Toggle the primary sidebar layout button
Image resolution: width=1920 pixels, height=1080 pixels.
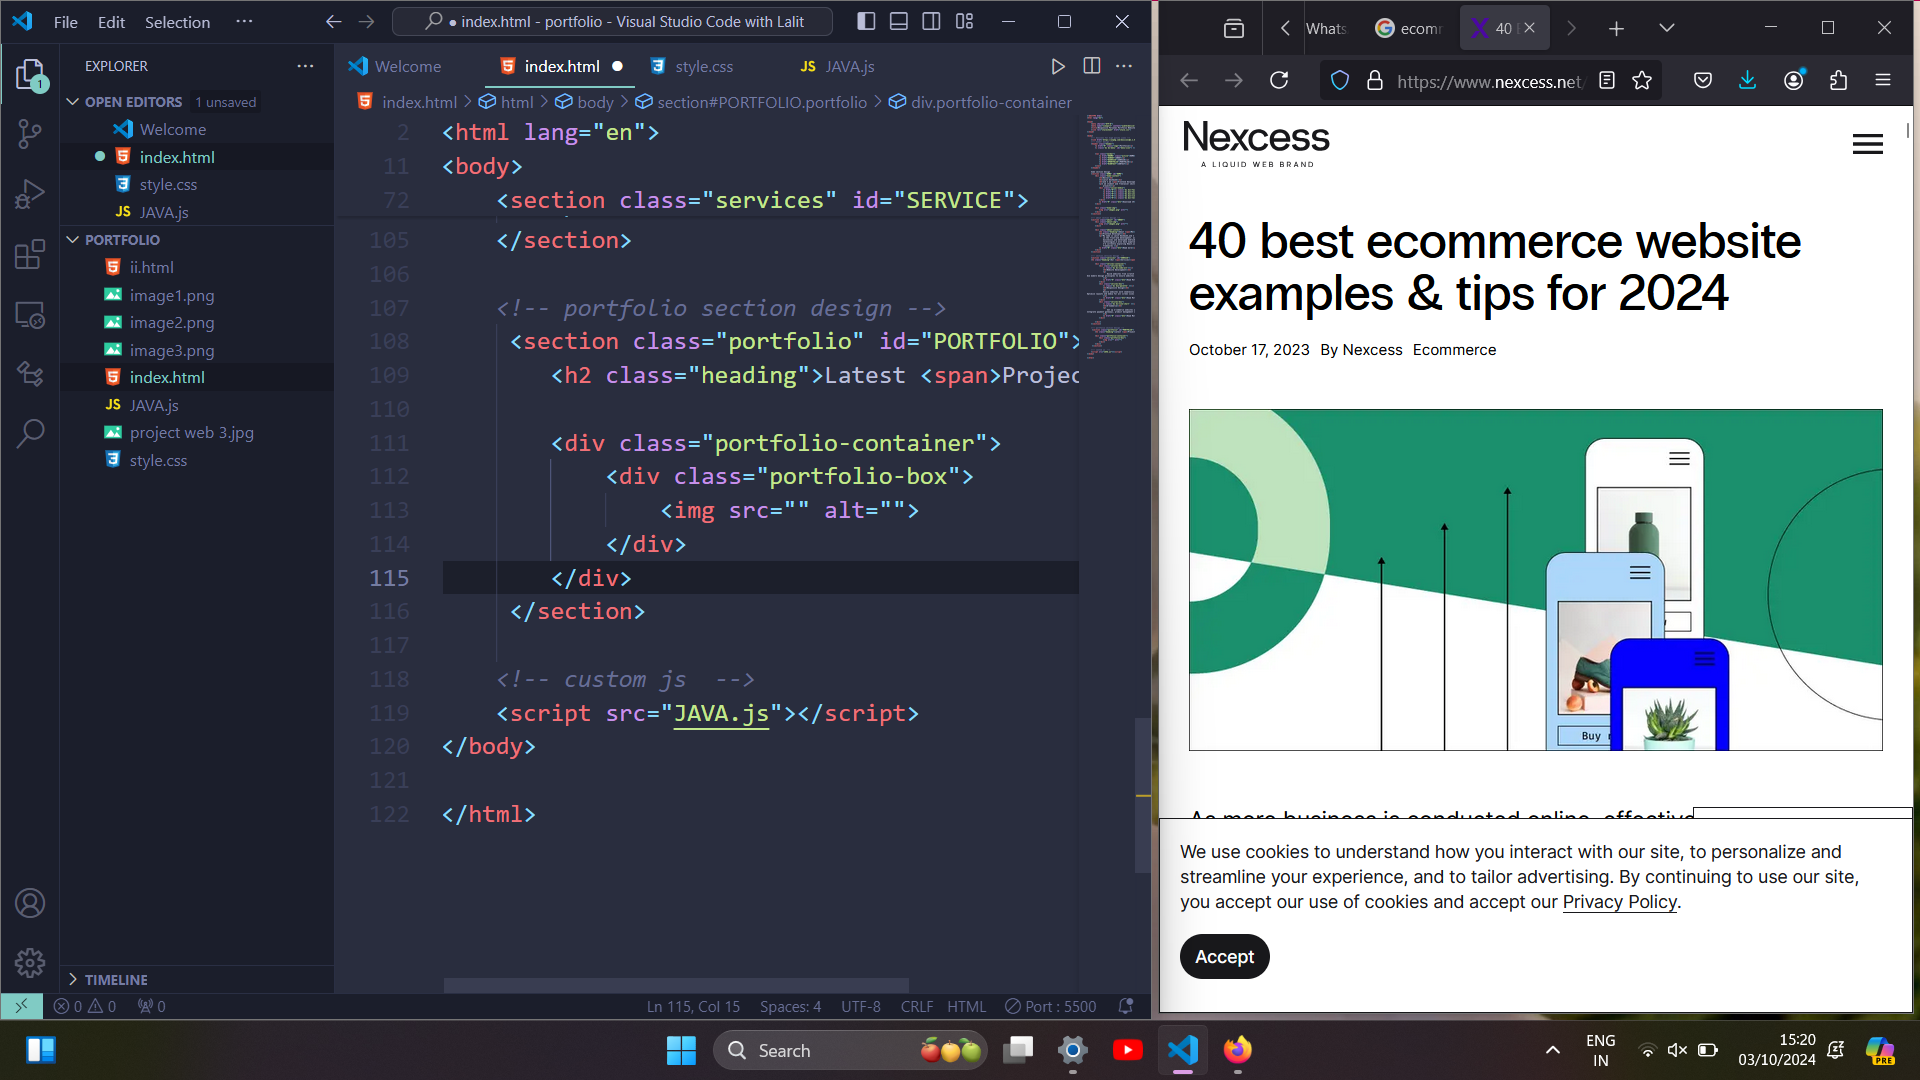coord(866,21)
